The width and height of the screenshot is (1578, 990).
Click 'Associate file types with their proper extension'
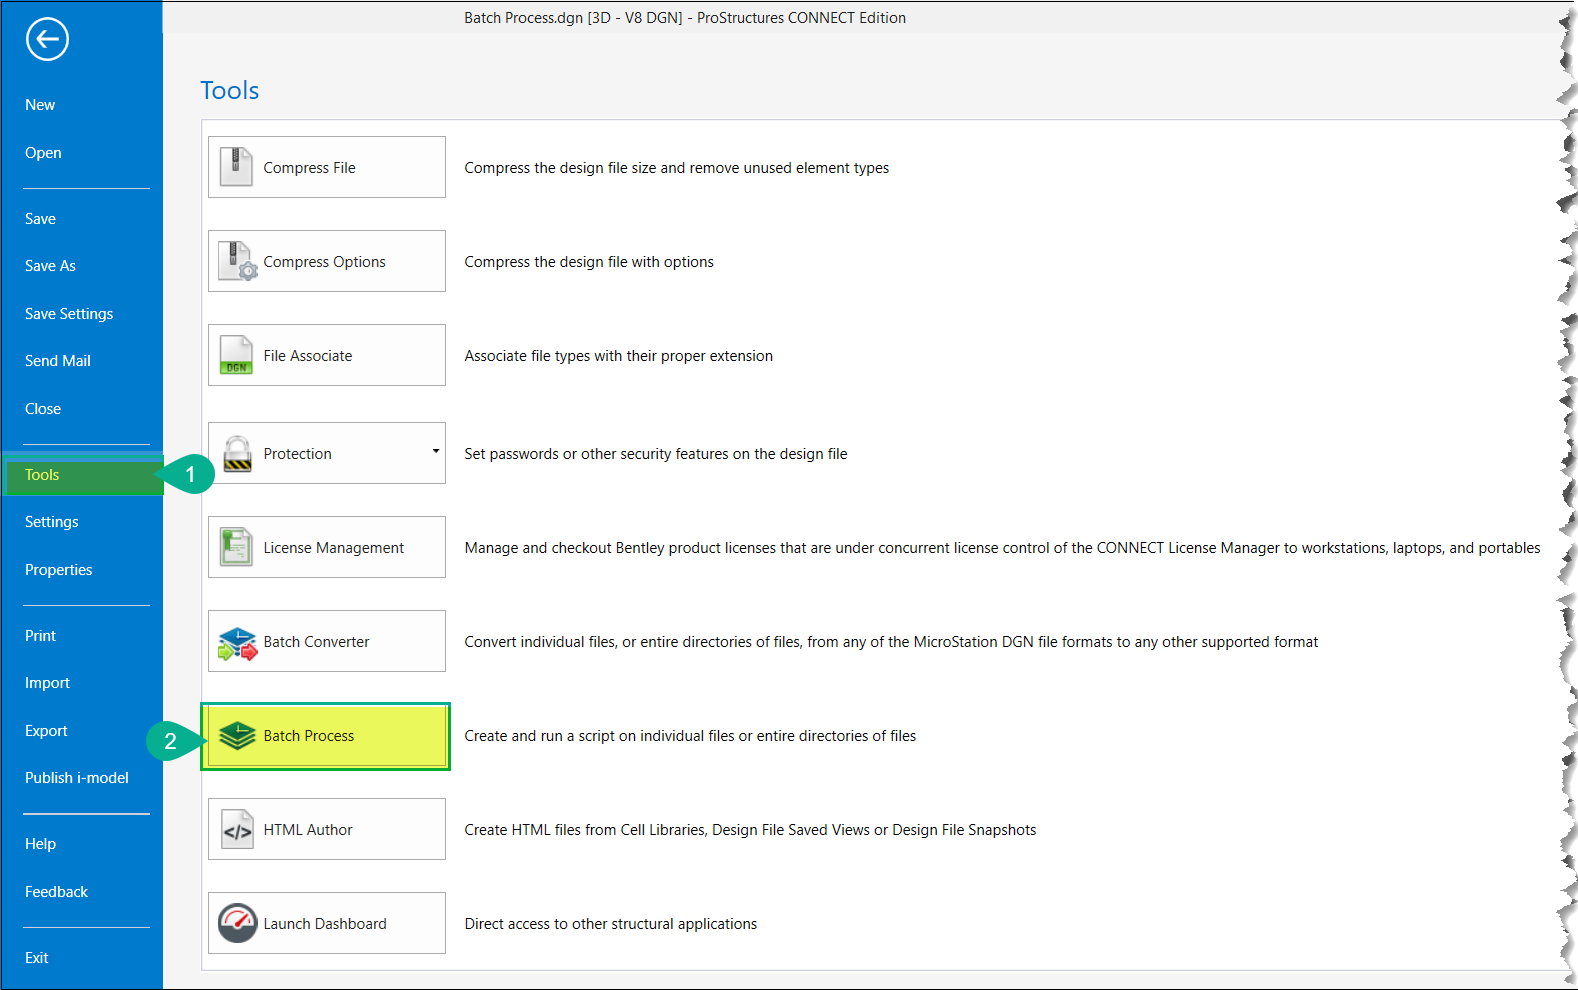619,356
